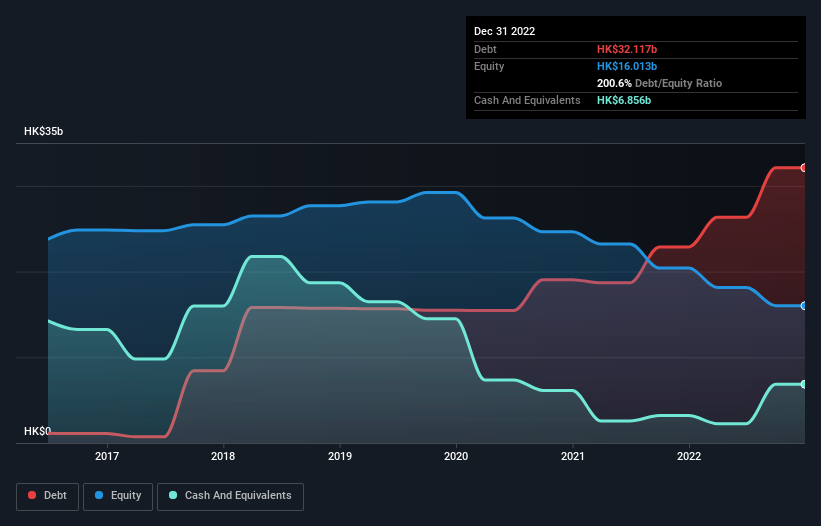Click the 2018 x-axis label
Image resolution: width=821 pixels, height=526 pixels.
(223, 456)
